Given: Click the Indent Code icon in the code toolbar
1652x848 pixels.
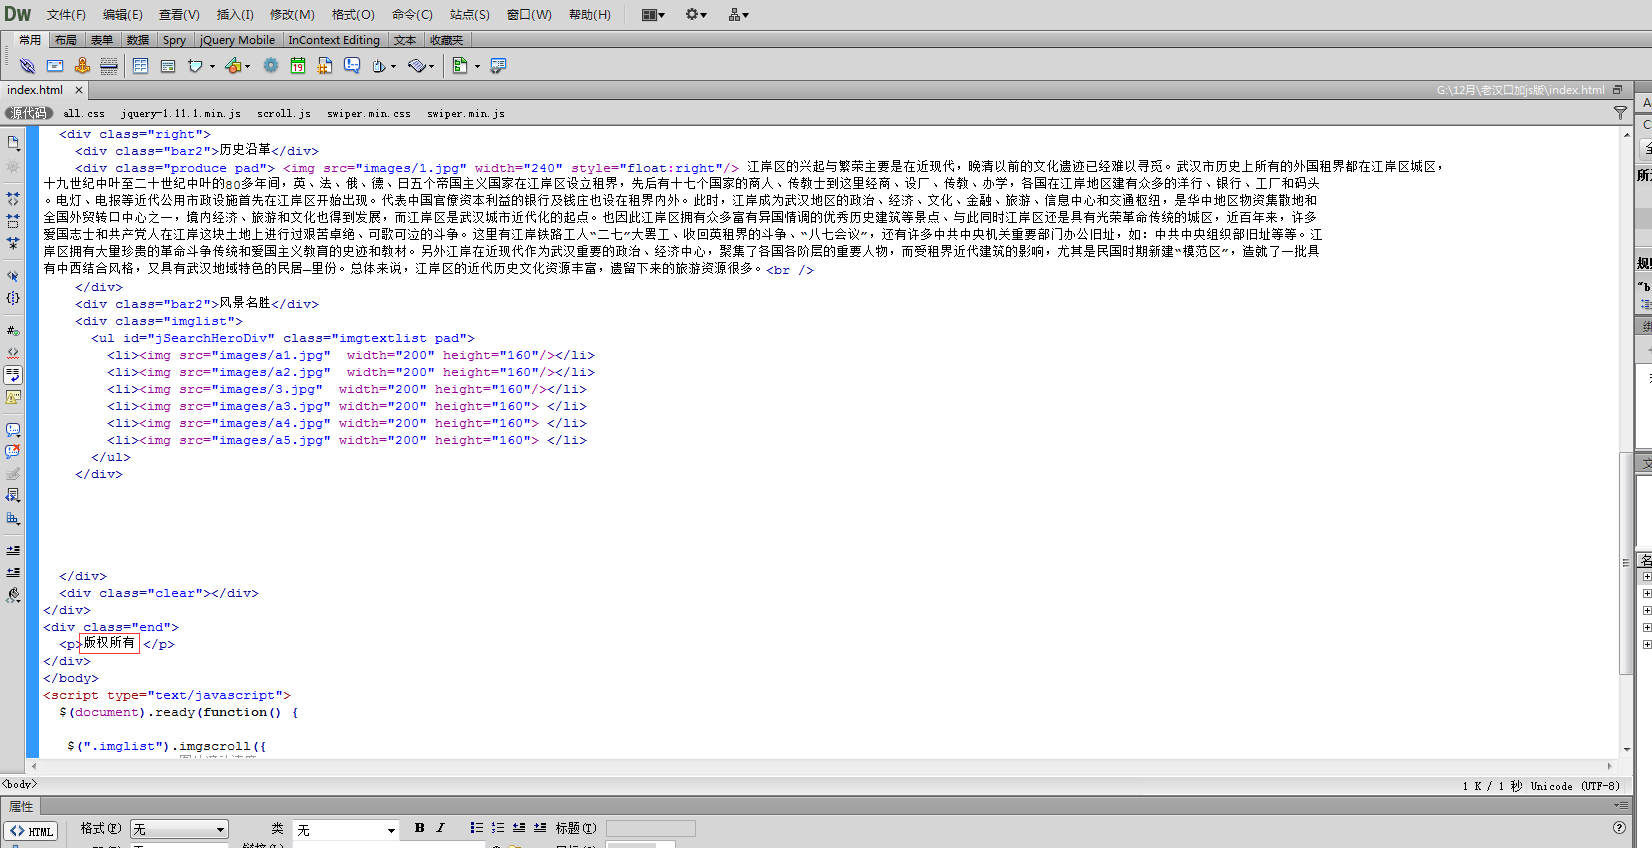Looking at the screenshot, I should (x=13, y=550).
